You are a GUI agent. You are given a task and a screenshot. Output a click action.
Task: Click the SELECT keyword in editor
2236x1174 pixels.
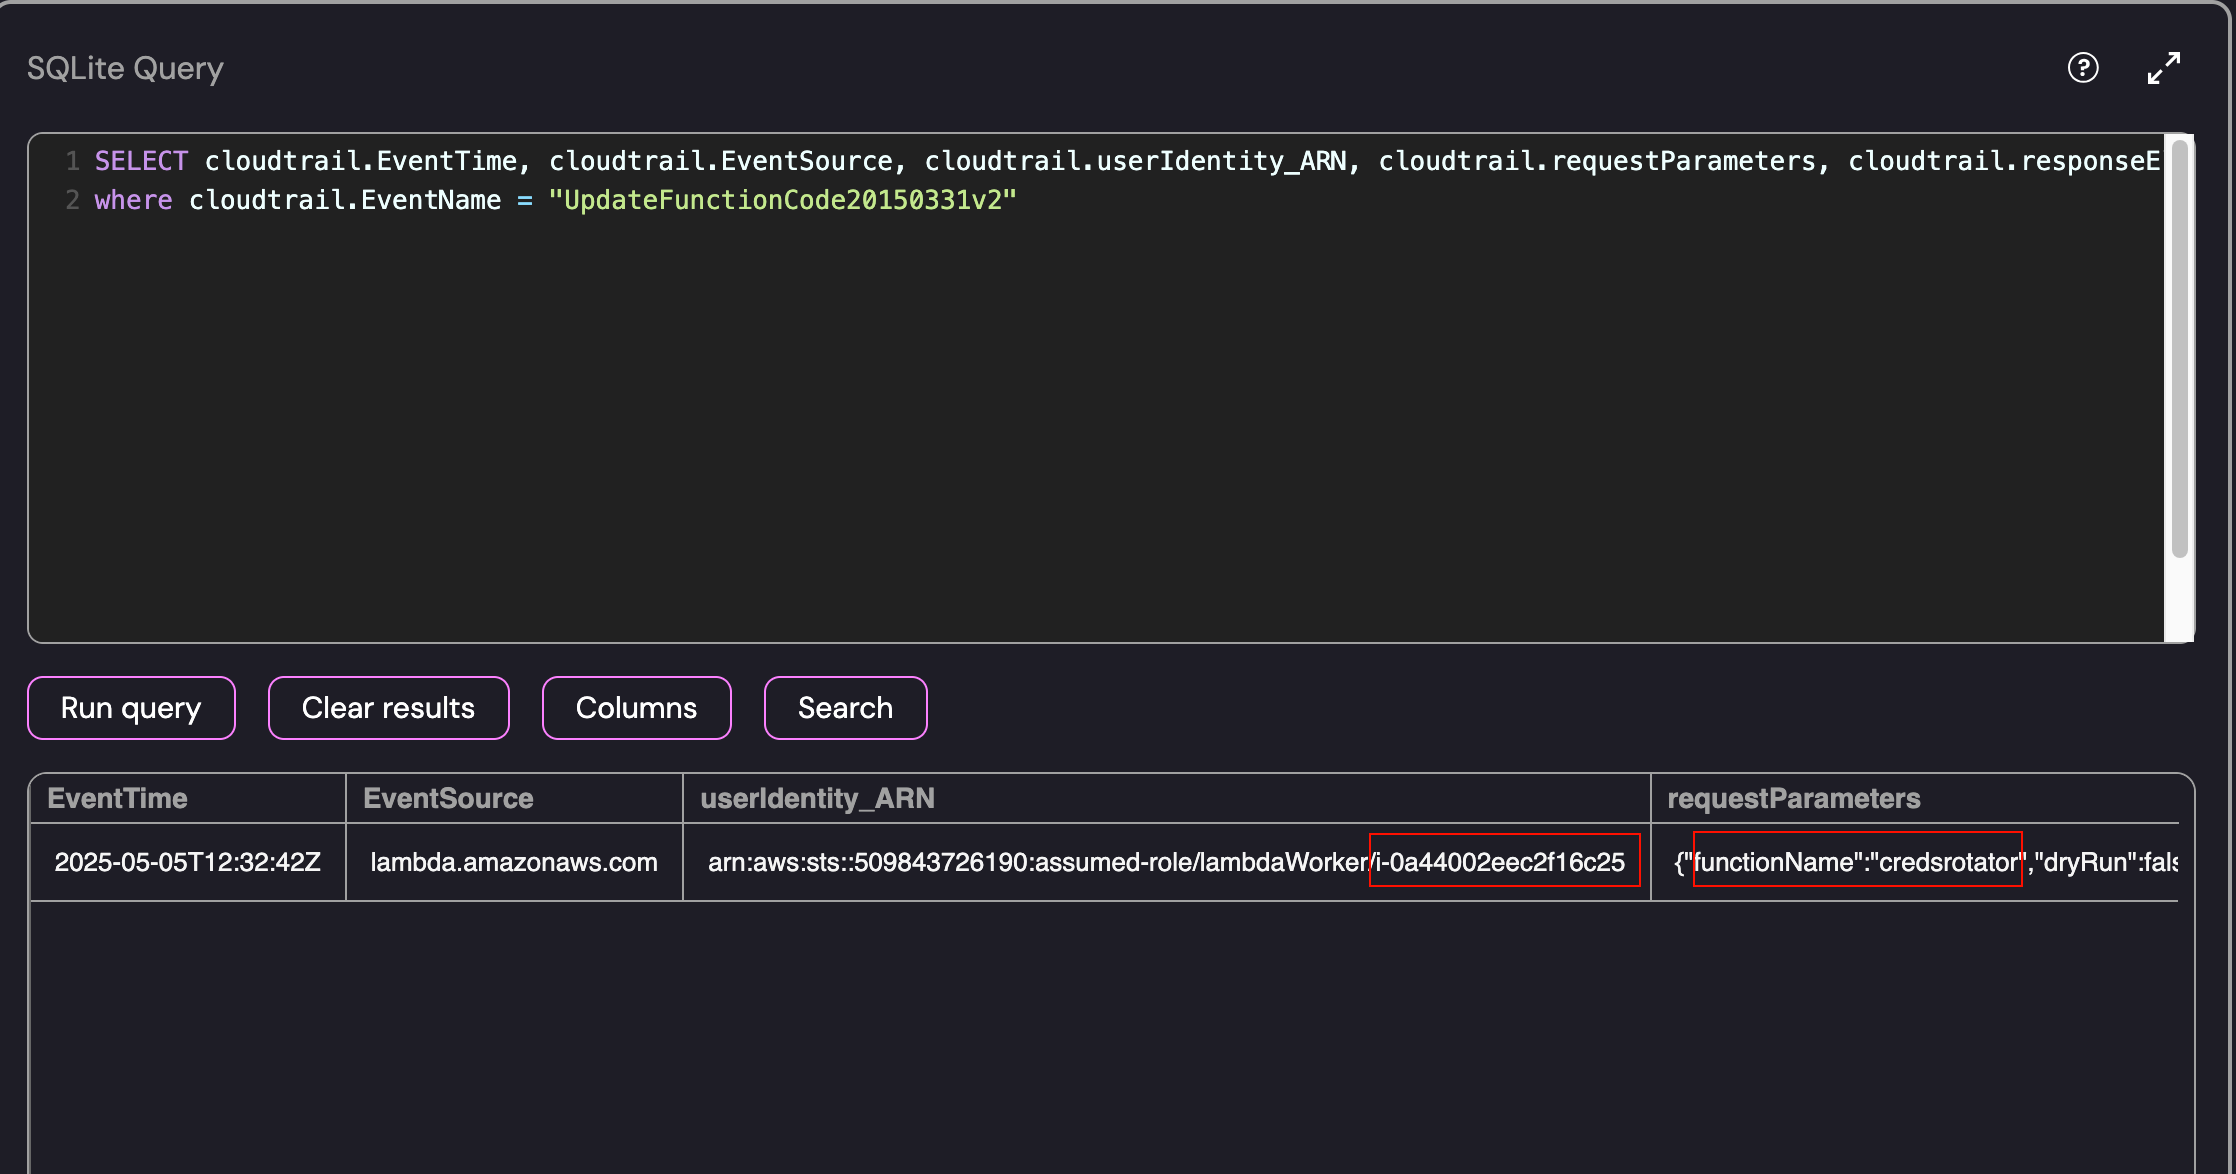pos(141,161)
